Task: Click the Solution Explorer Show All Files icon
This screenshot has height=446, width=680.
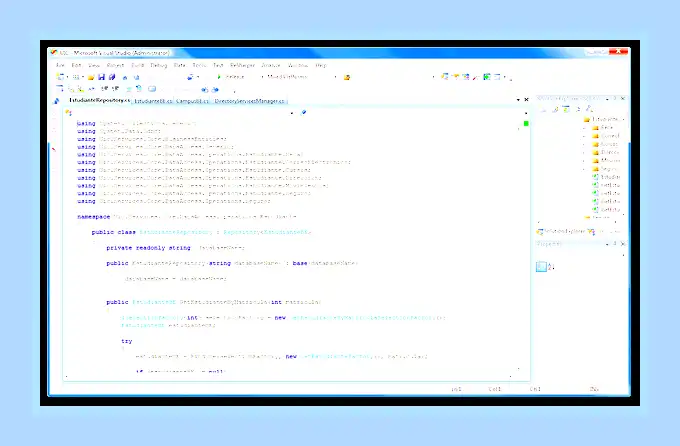Action: (555, 109)
